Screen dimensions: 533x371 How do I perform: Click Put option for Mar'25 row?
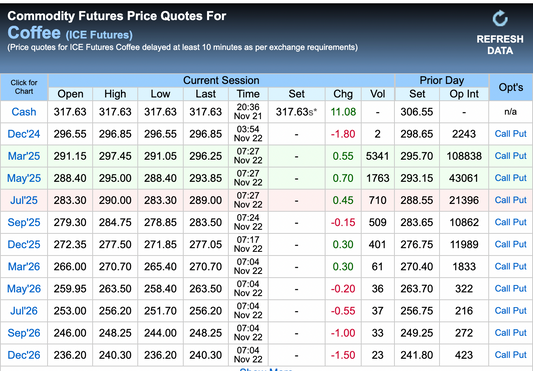point(520,156)
